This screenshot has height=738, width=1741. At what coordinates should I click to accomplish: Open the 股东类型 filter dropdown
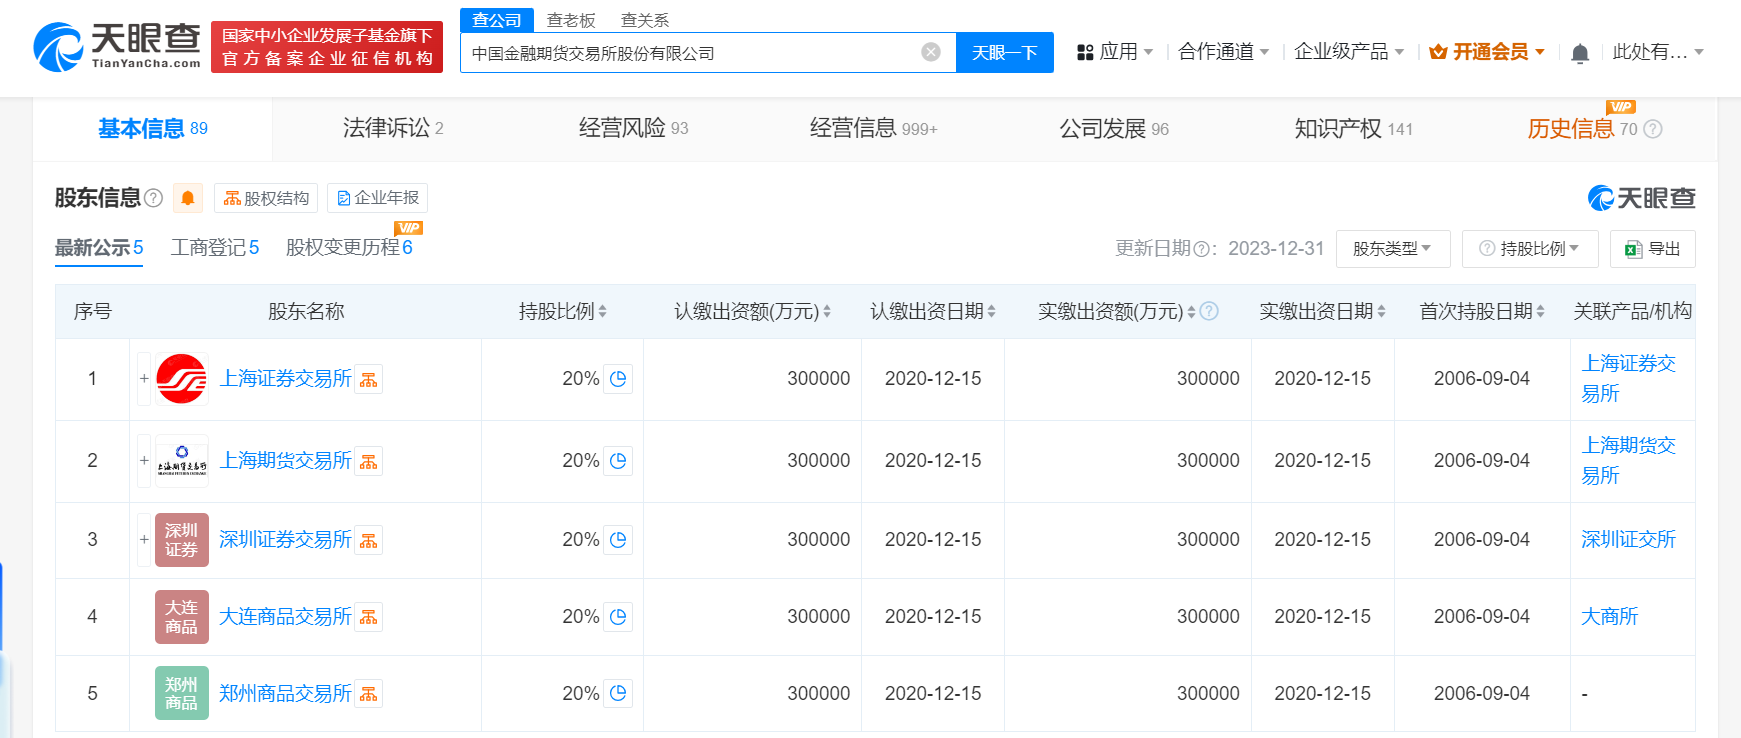[1393, 249]
